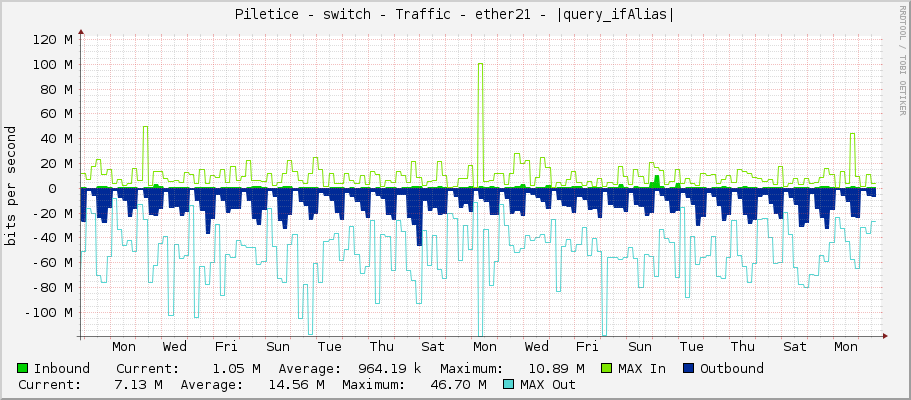Click the cyan MAX Out legend swatch
Screen dimensions: 911x400
(509, 385)
